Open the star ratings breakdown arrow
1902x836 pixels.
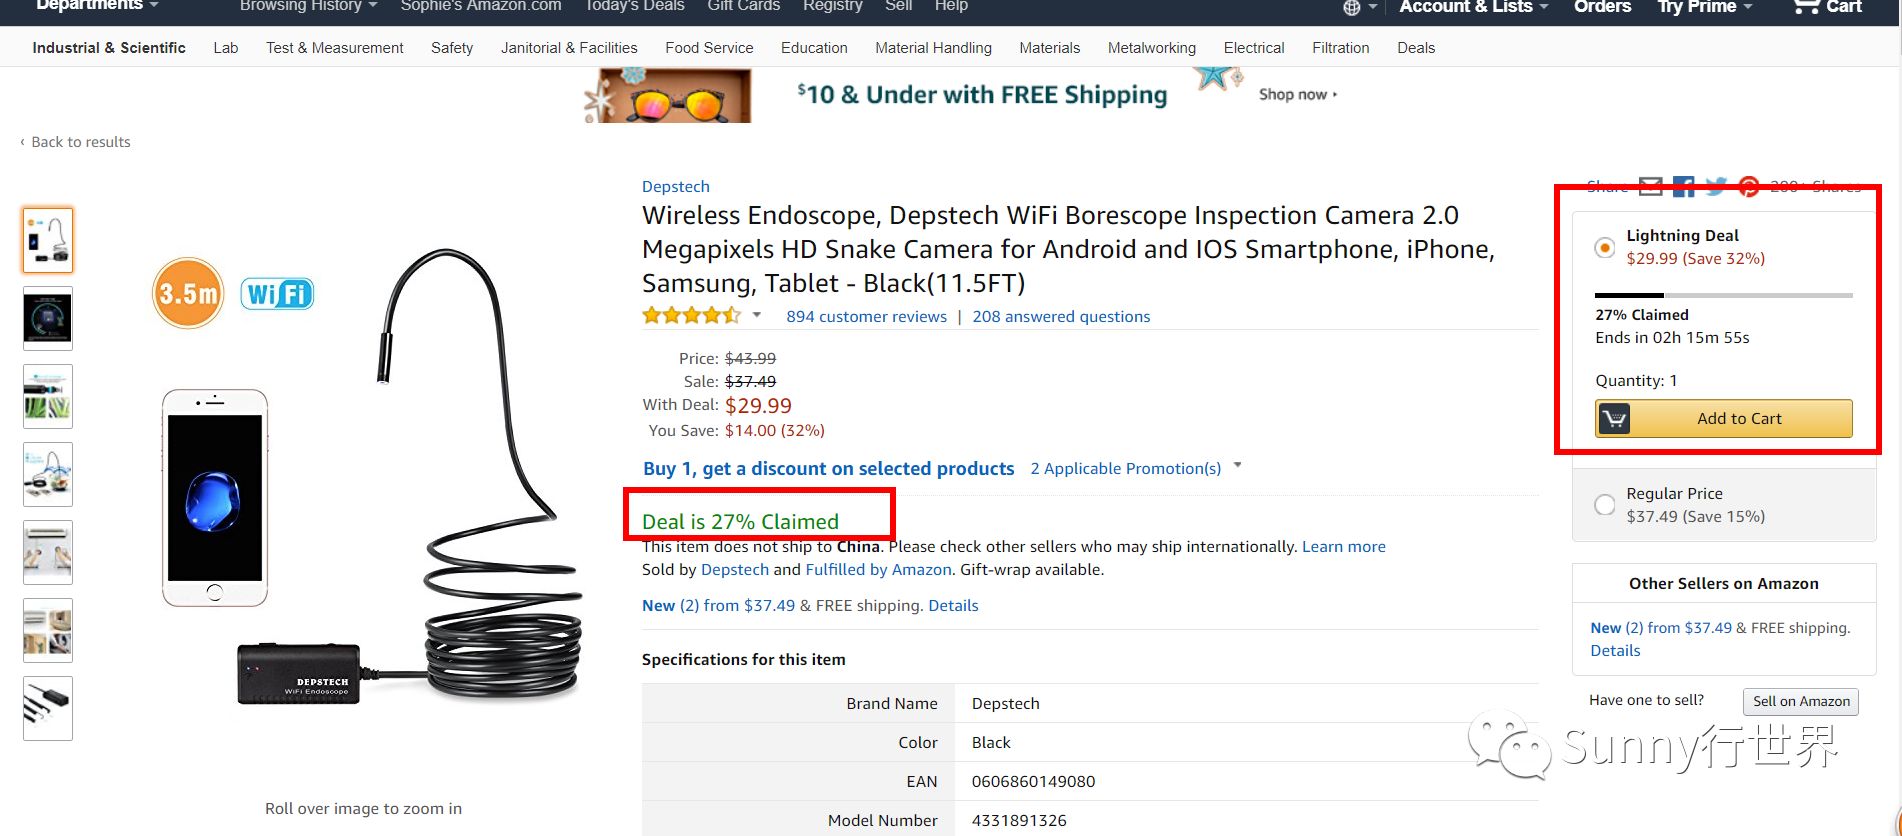757,315
